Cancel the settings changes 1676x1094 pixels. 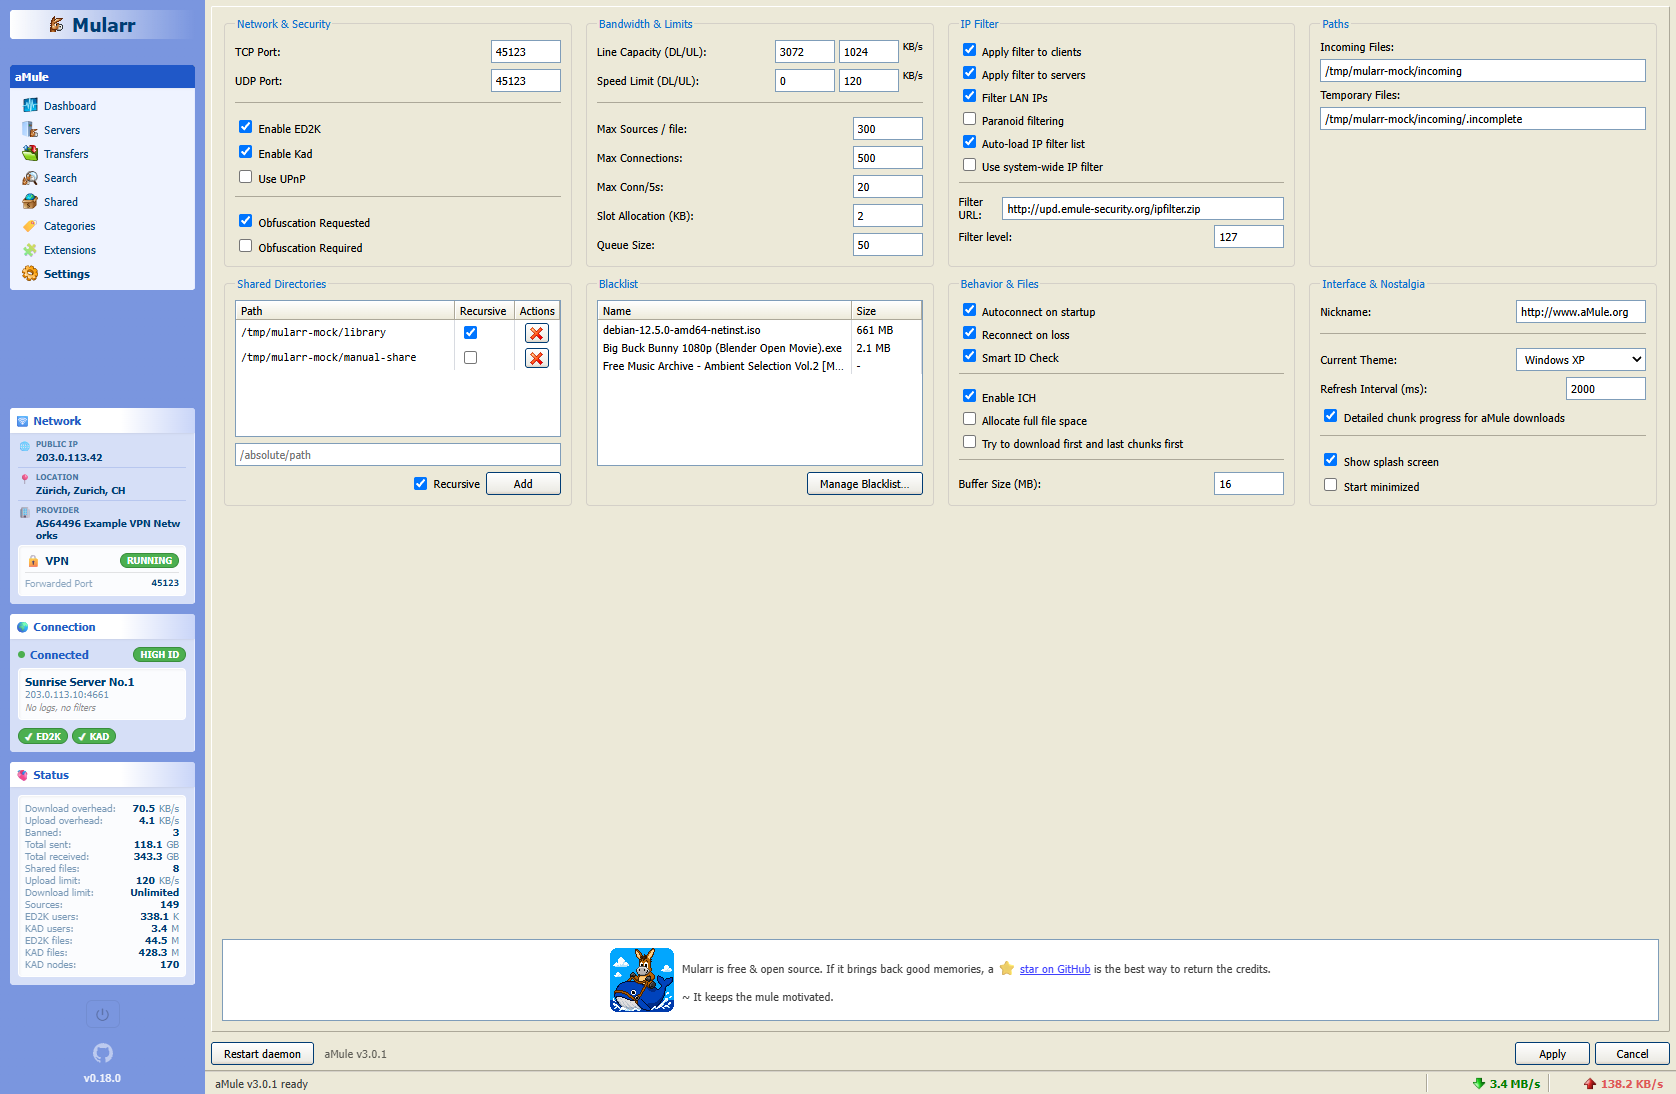[x=1632, y=1054]
